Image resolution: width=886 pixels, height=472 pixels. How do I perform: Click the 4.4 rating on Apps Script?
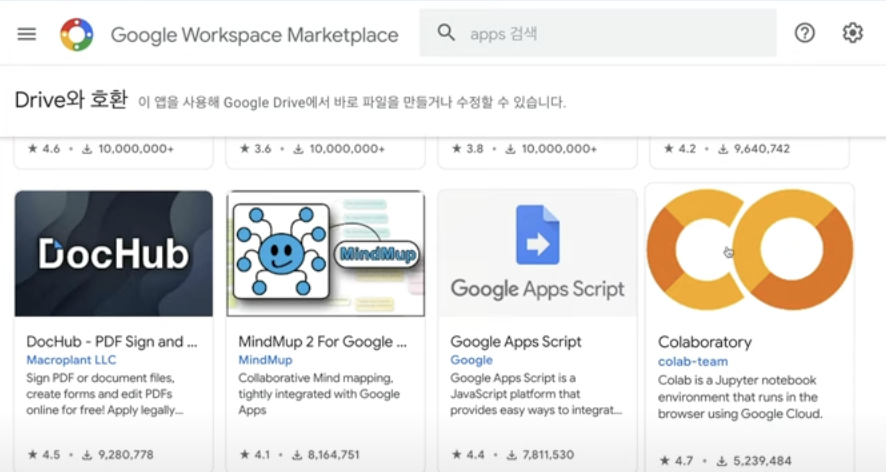tap(467, 454)
